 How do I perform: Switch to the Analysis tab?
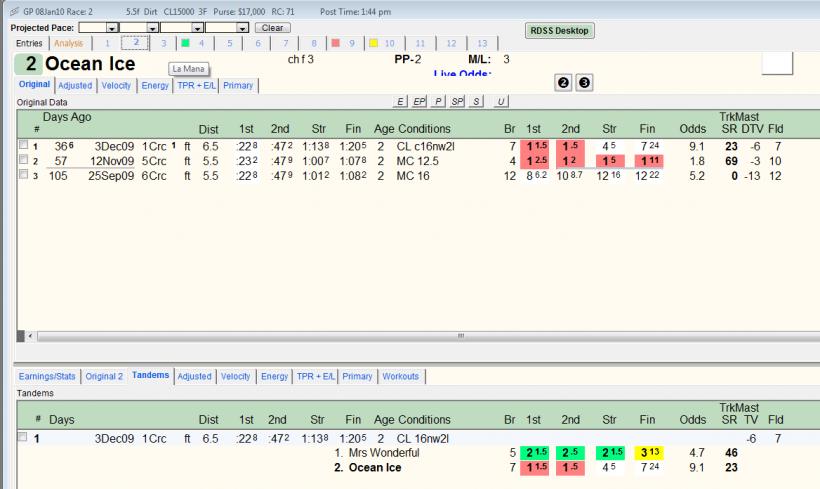(x=69, y=43)
